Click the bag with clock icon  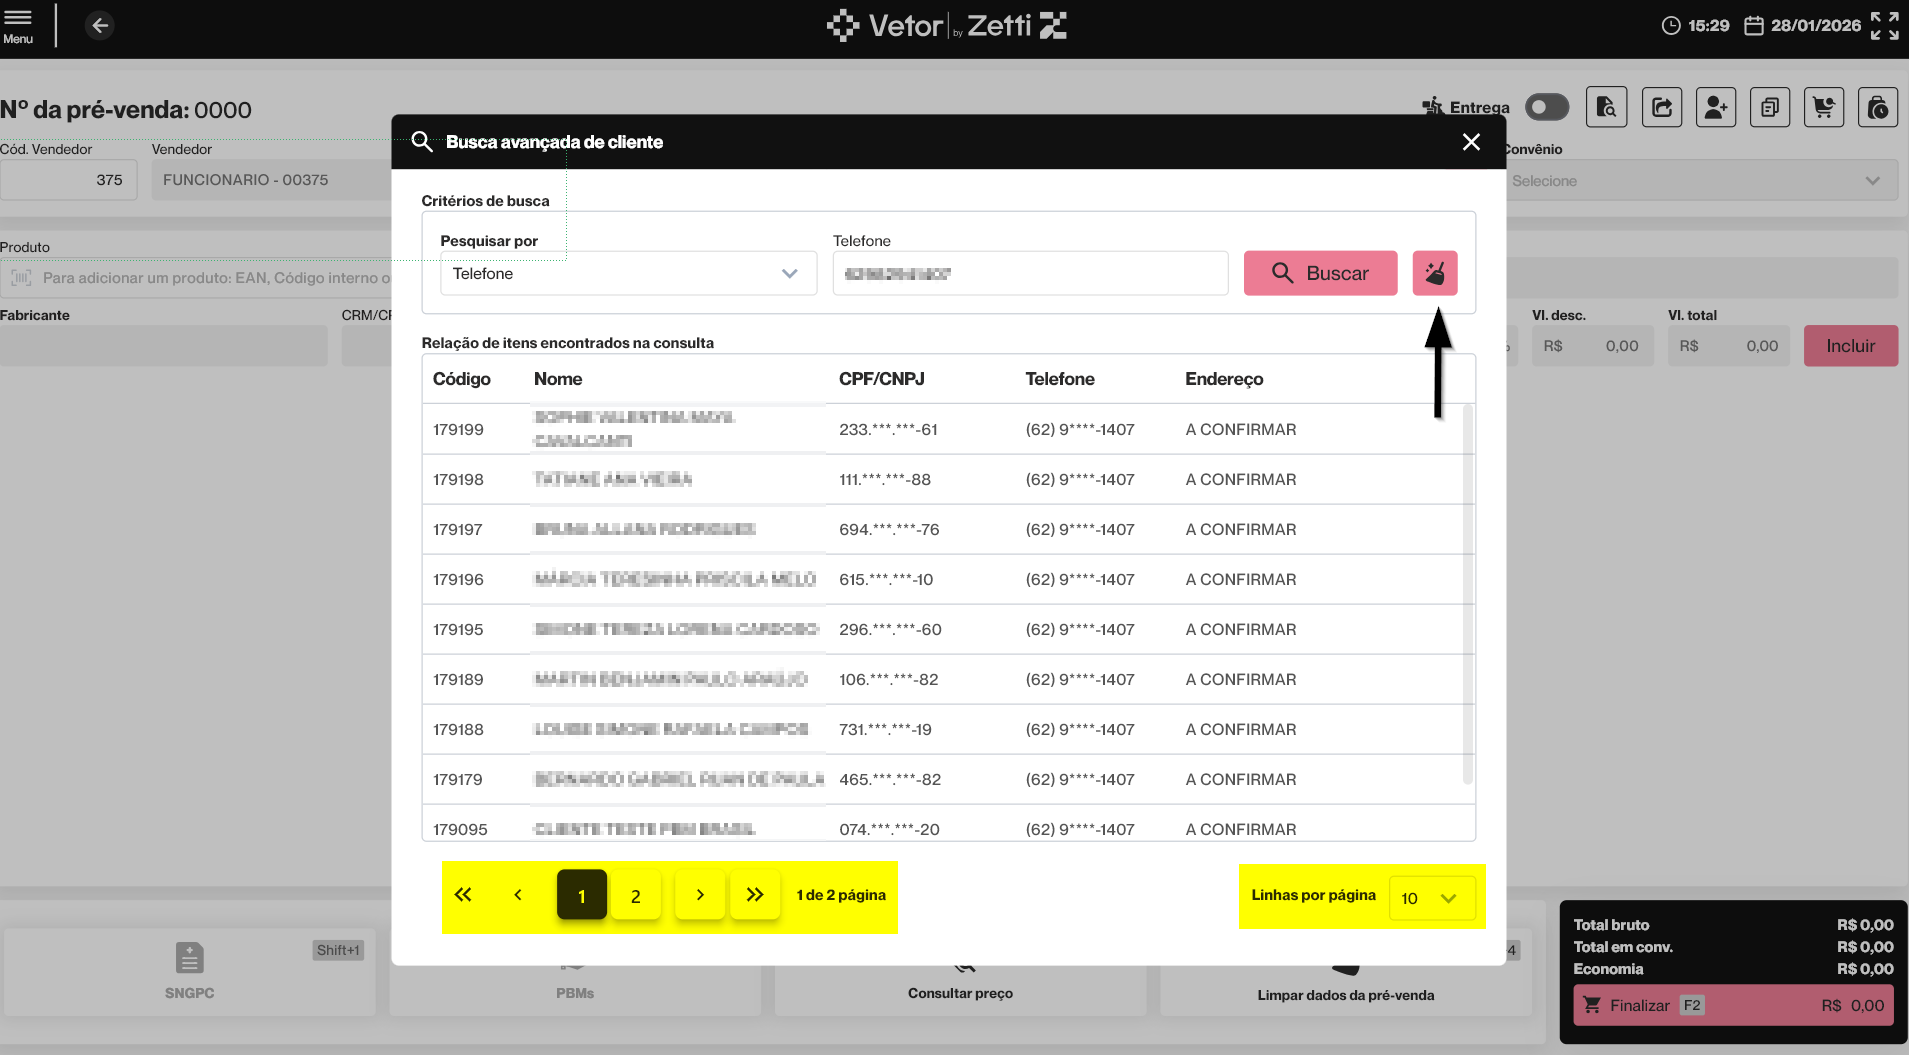pyautogui.click(x=1877, y=107)
